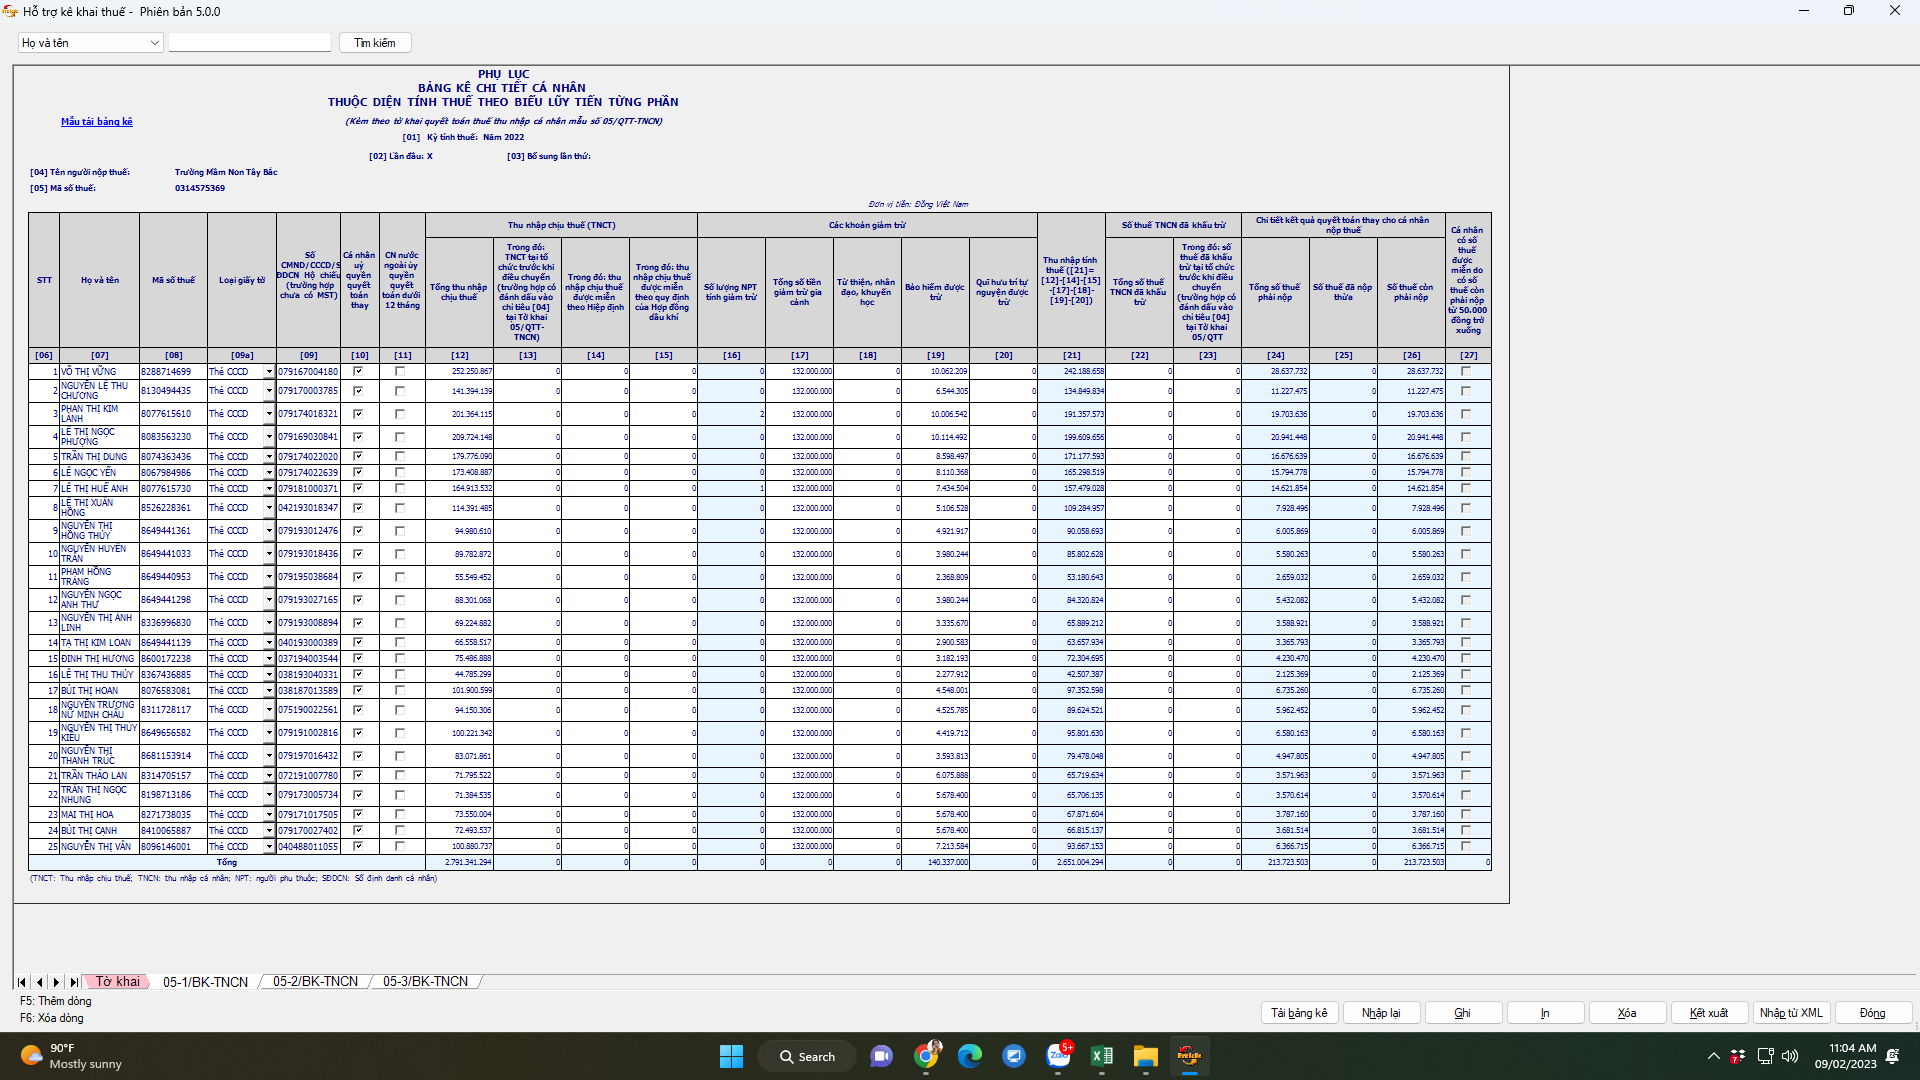Switch to the Tờ khai tab
The image size is (1920, 1080).
click(x=117, y=982)
